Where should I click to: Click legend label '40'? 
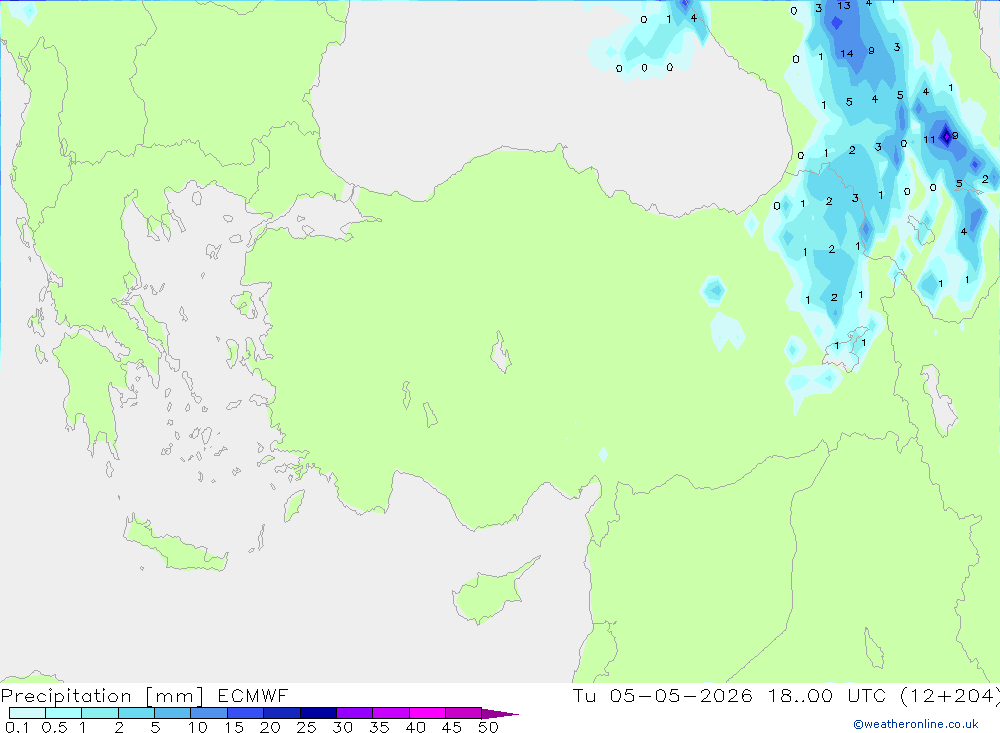[x=416, y=727]
